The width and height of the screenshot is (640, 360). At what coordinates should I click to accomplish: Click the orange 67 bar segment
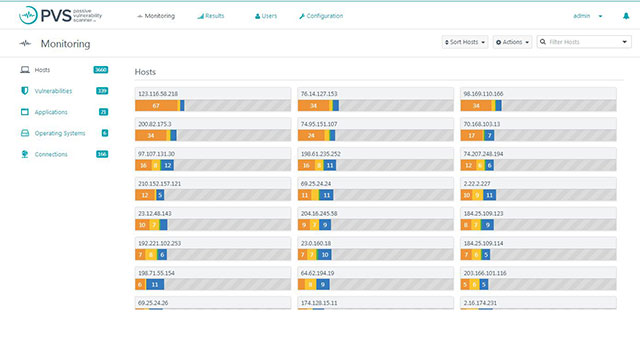(157, 106)
